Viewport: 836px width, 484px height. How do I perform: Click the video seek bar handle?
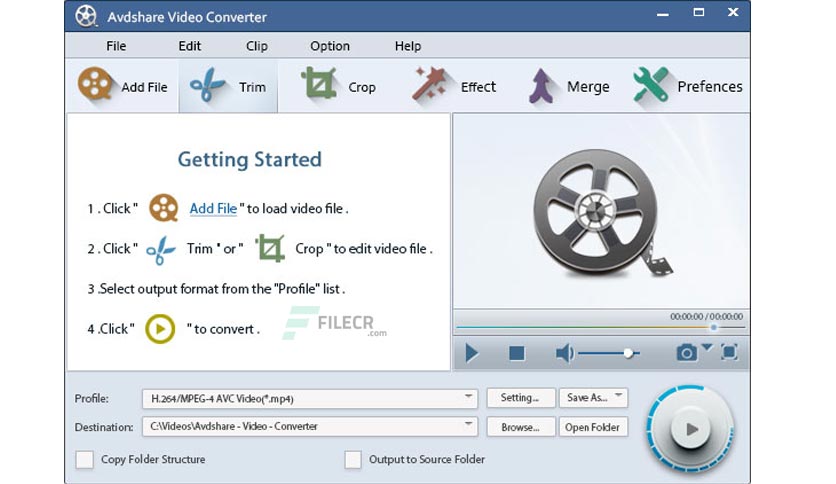pos(713,327)
